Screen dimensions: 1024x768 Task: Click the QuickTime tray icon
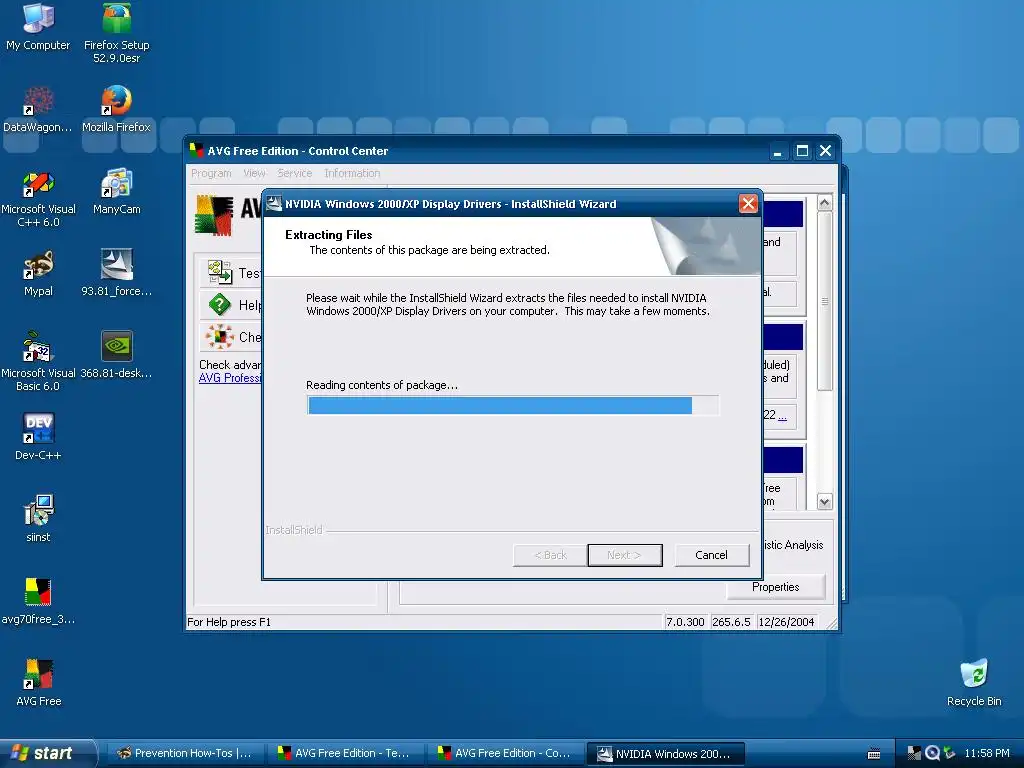pyautogui.click(x=932, y=753)
